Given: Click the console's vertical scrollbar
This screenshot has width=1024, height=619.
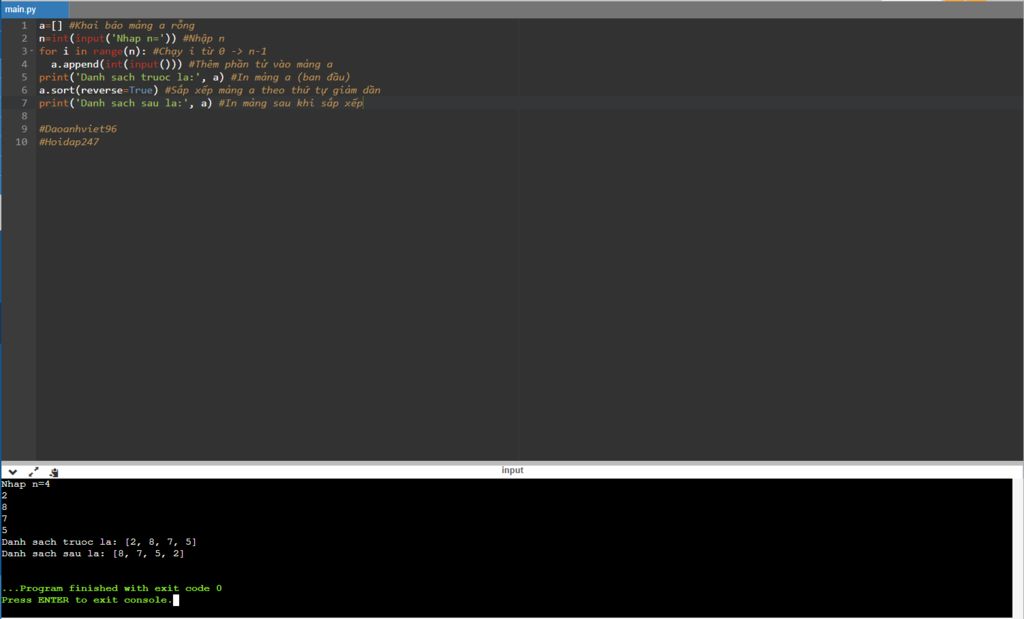Looking at the screenshot, I should point(1017,547).
